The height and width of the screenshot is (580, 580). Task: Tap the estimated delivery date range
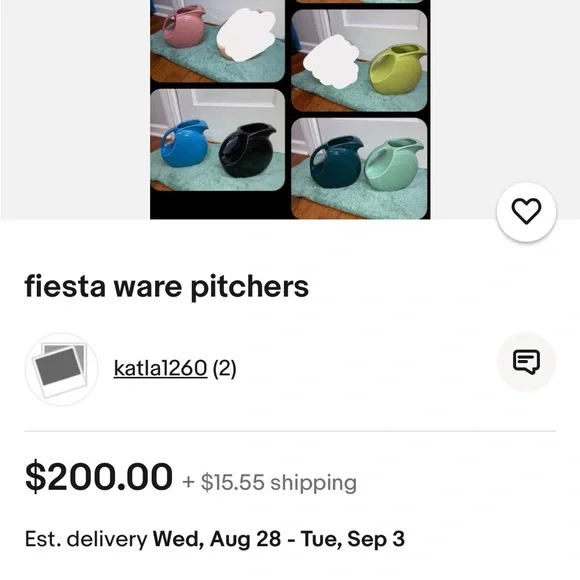coord(279,539)
